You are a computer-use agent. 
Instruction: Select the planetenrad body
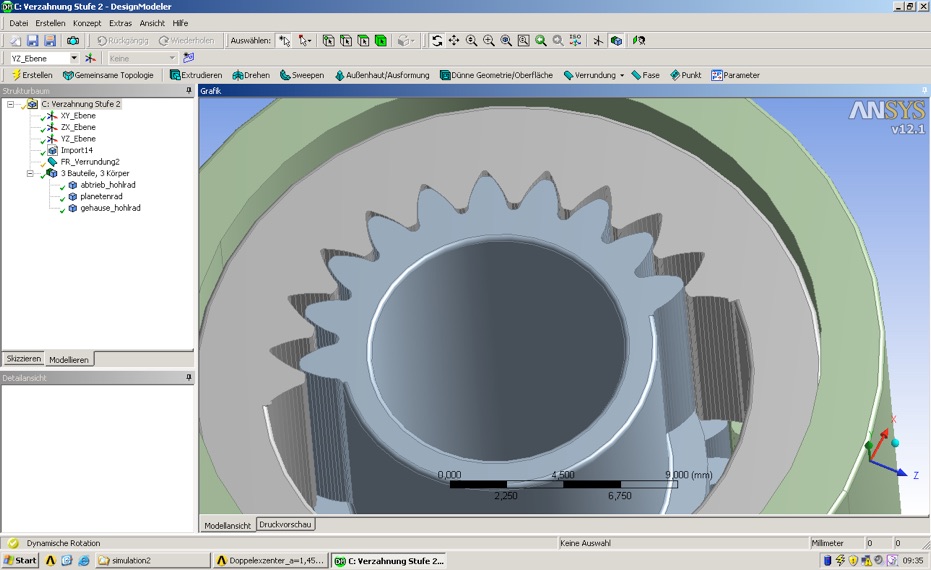pyautogui.click(x=101, y=197)
